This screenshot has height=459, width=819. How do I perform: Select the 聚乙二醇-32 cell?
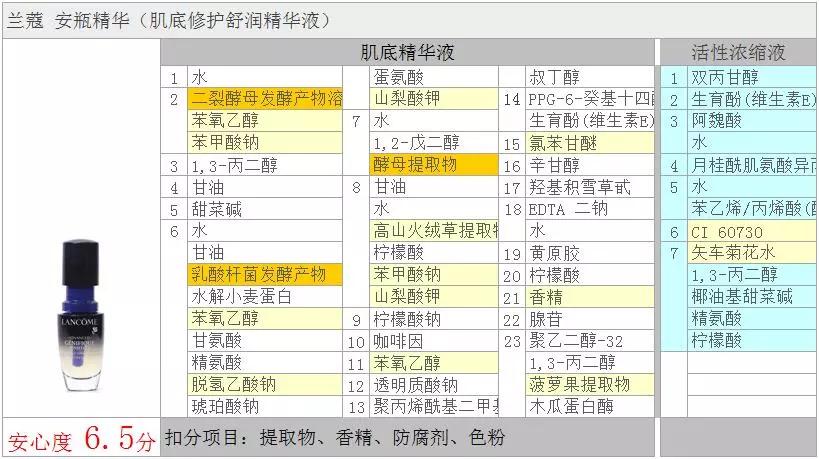(590, 341)
